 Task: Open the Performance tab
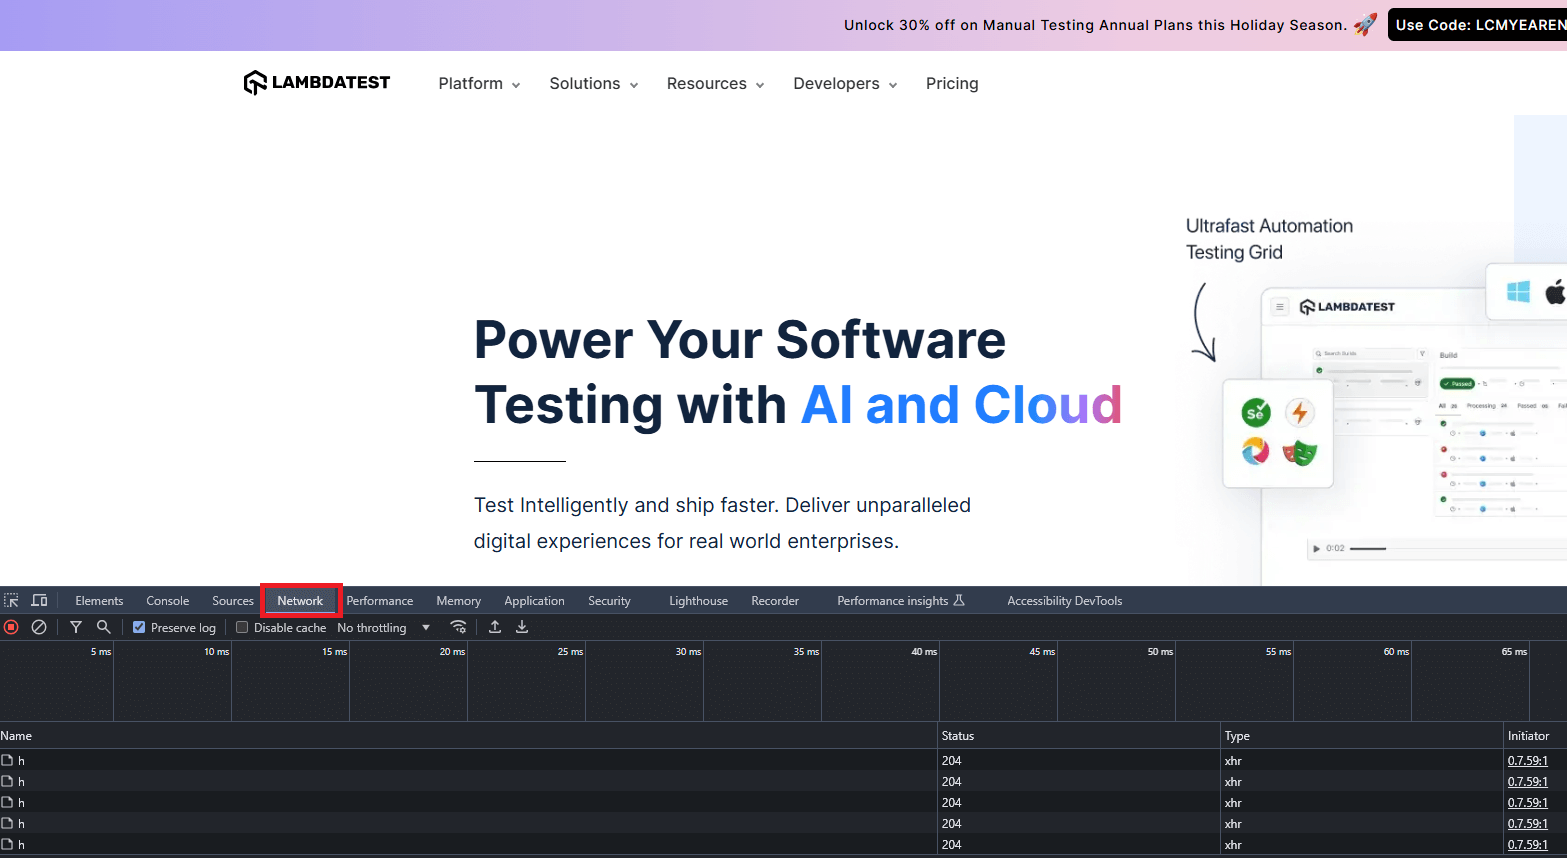point(380,601)
